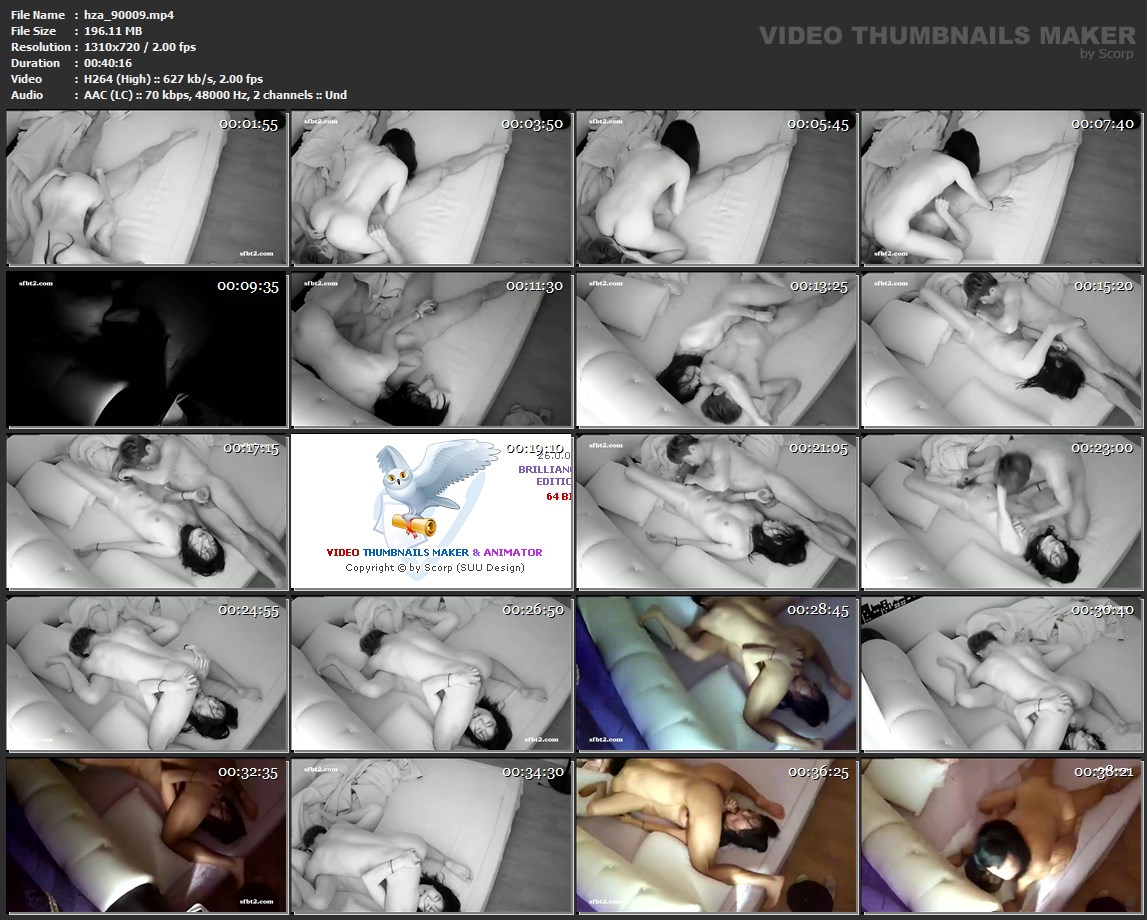Select the thumbnail stamped 00:17:15
The image size is (1147, 920).
click(147, 512)
